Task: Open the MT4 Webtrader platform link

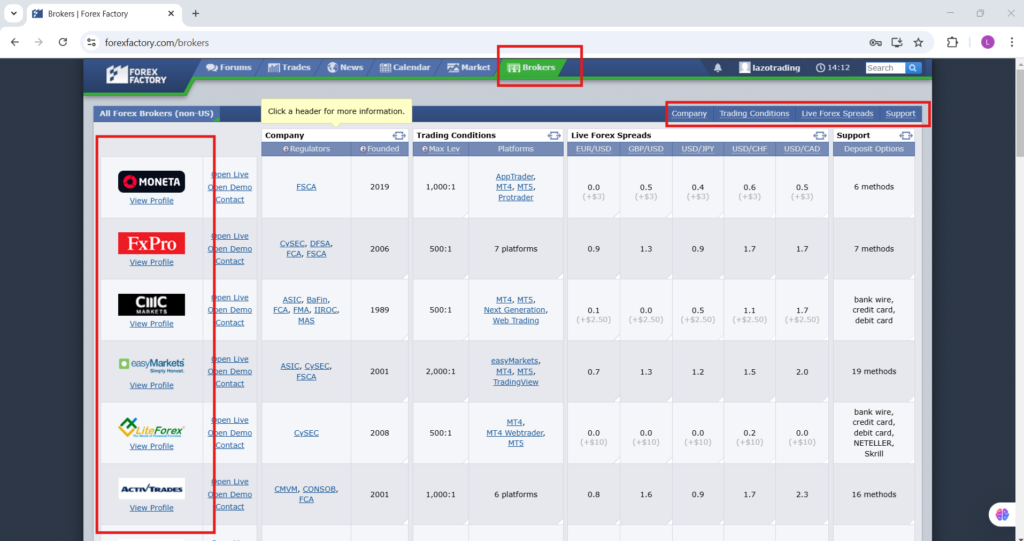Action: click(x=515, y=433)
